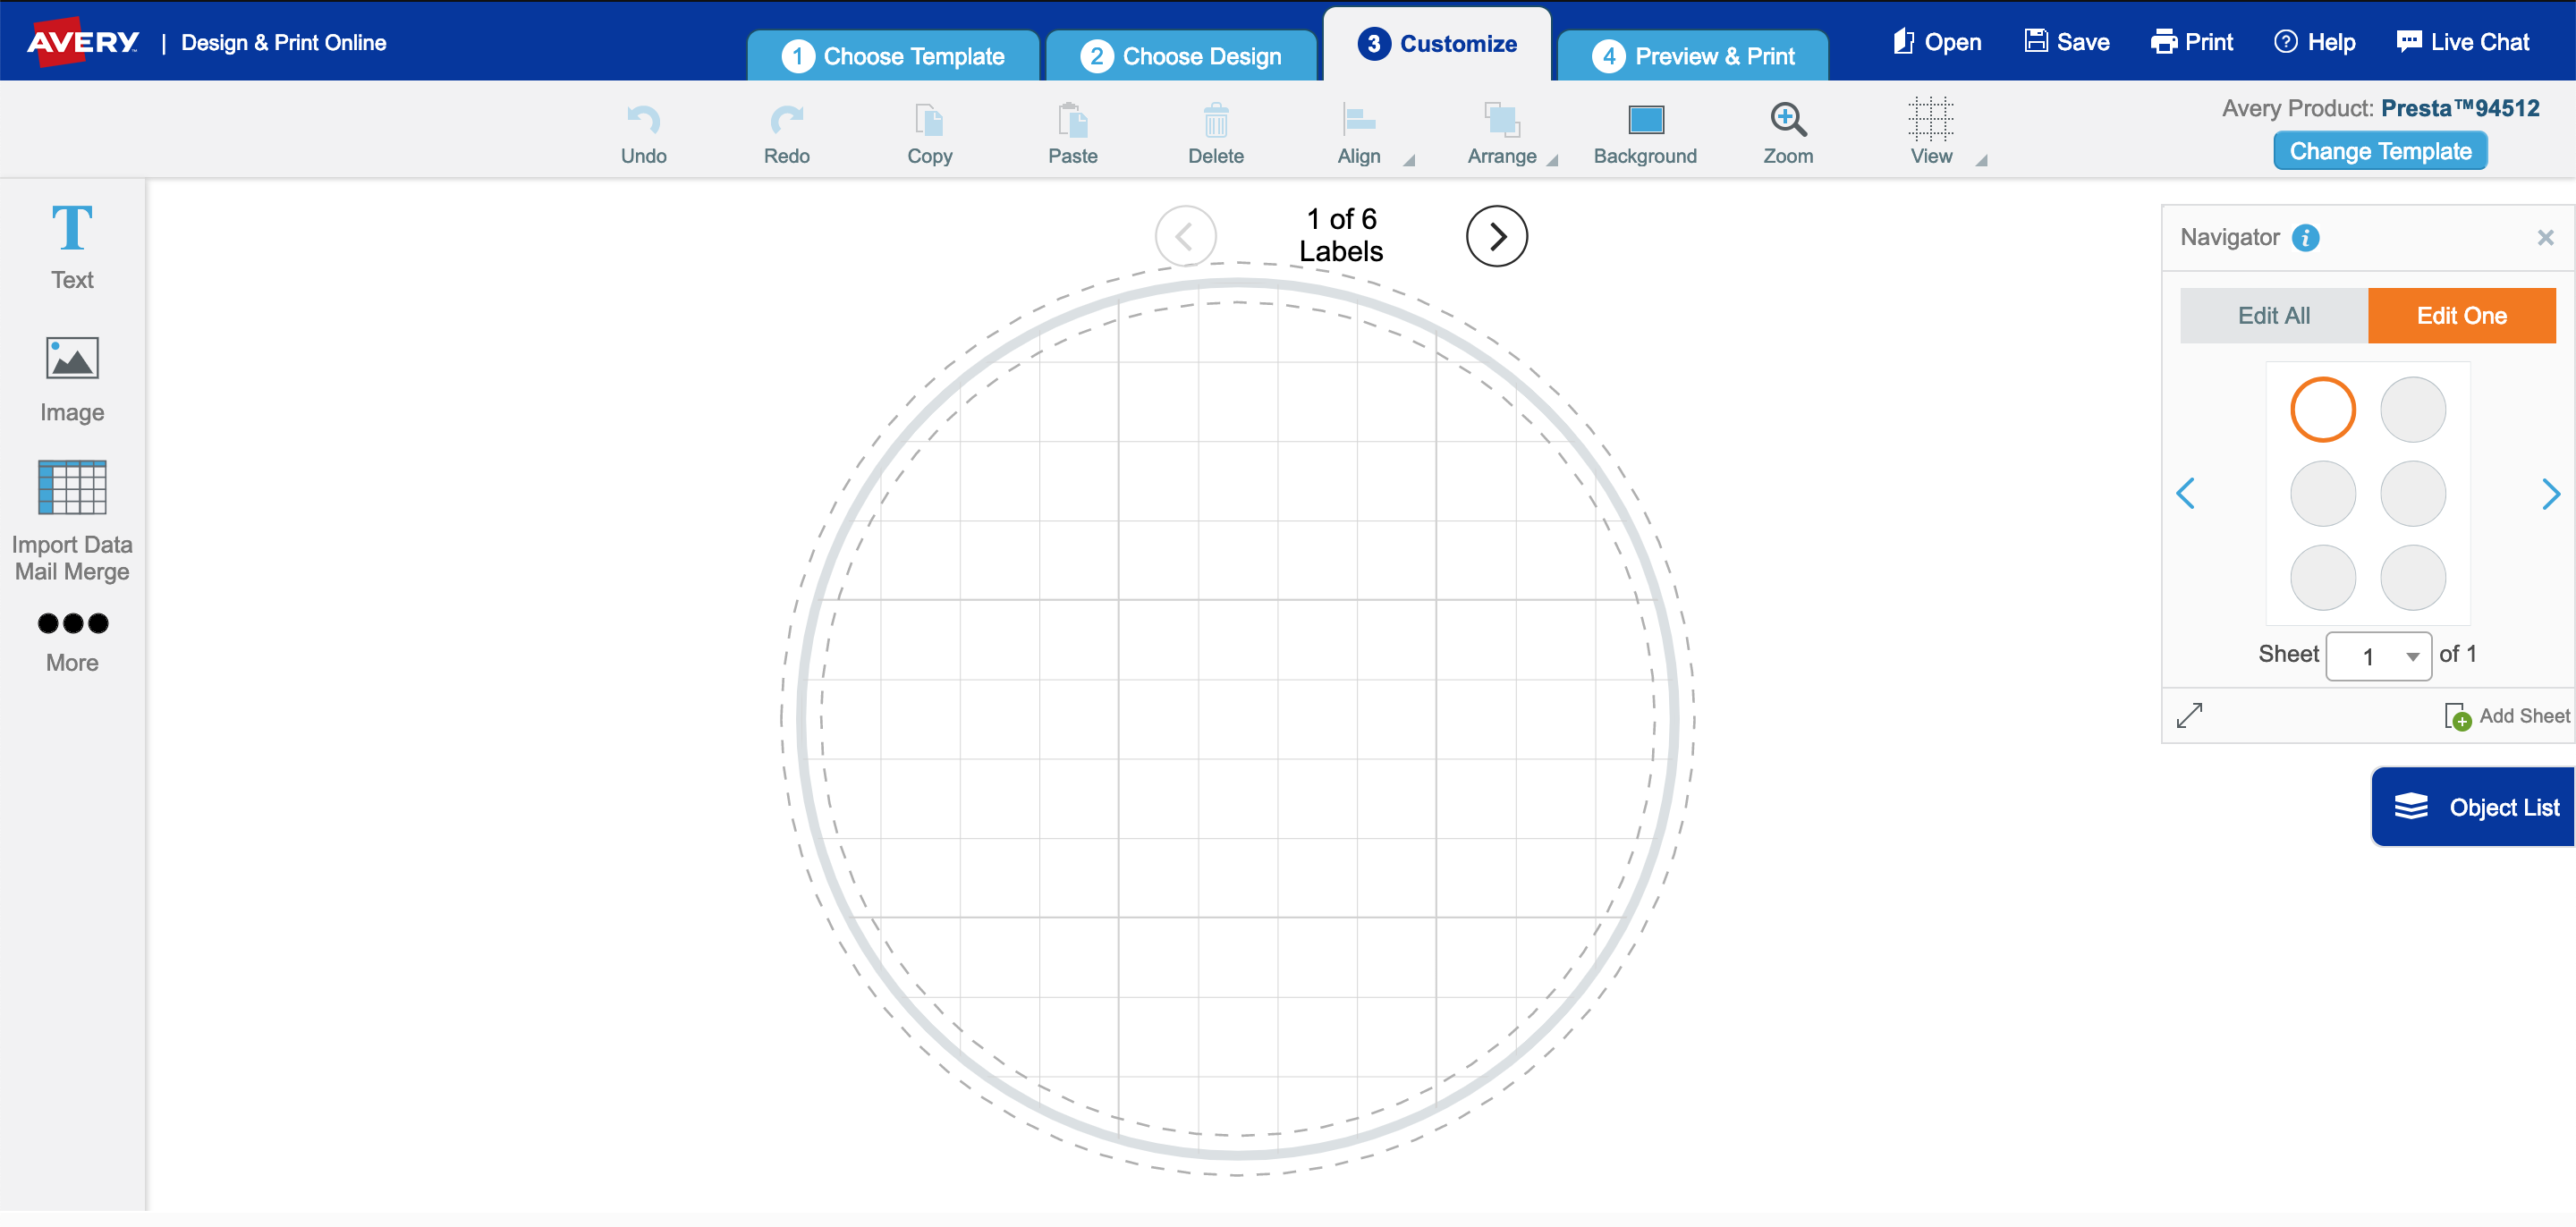Go to Preview & Print tab

[x=1693, y=56]
